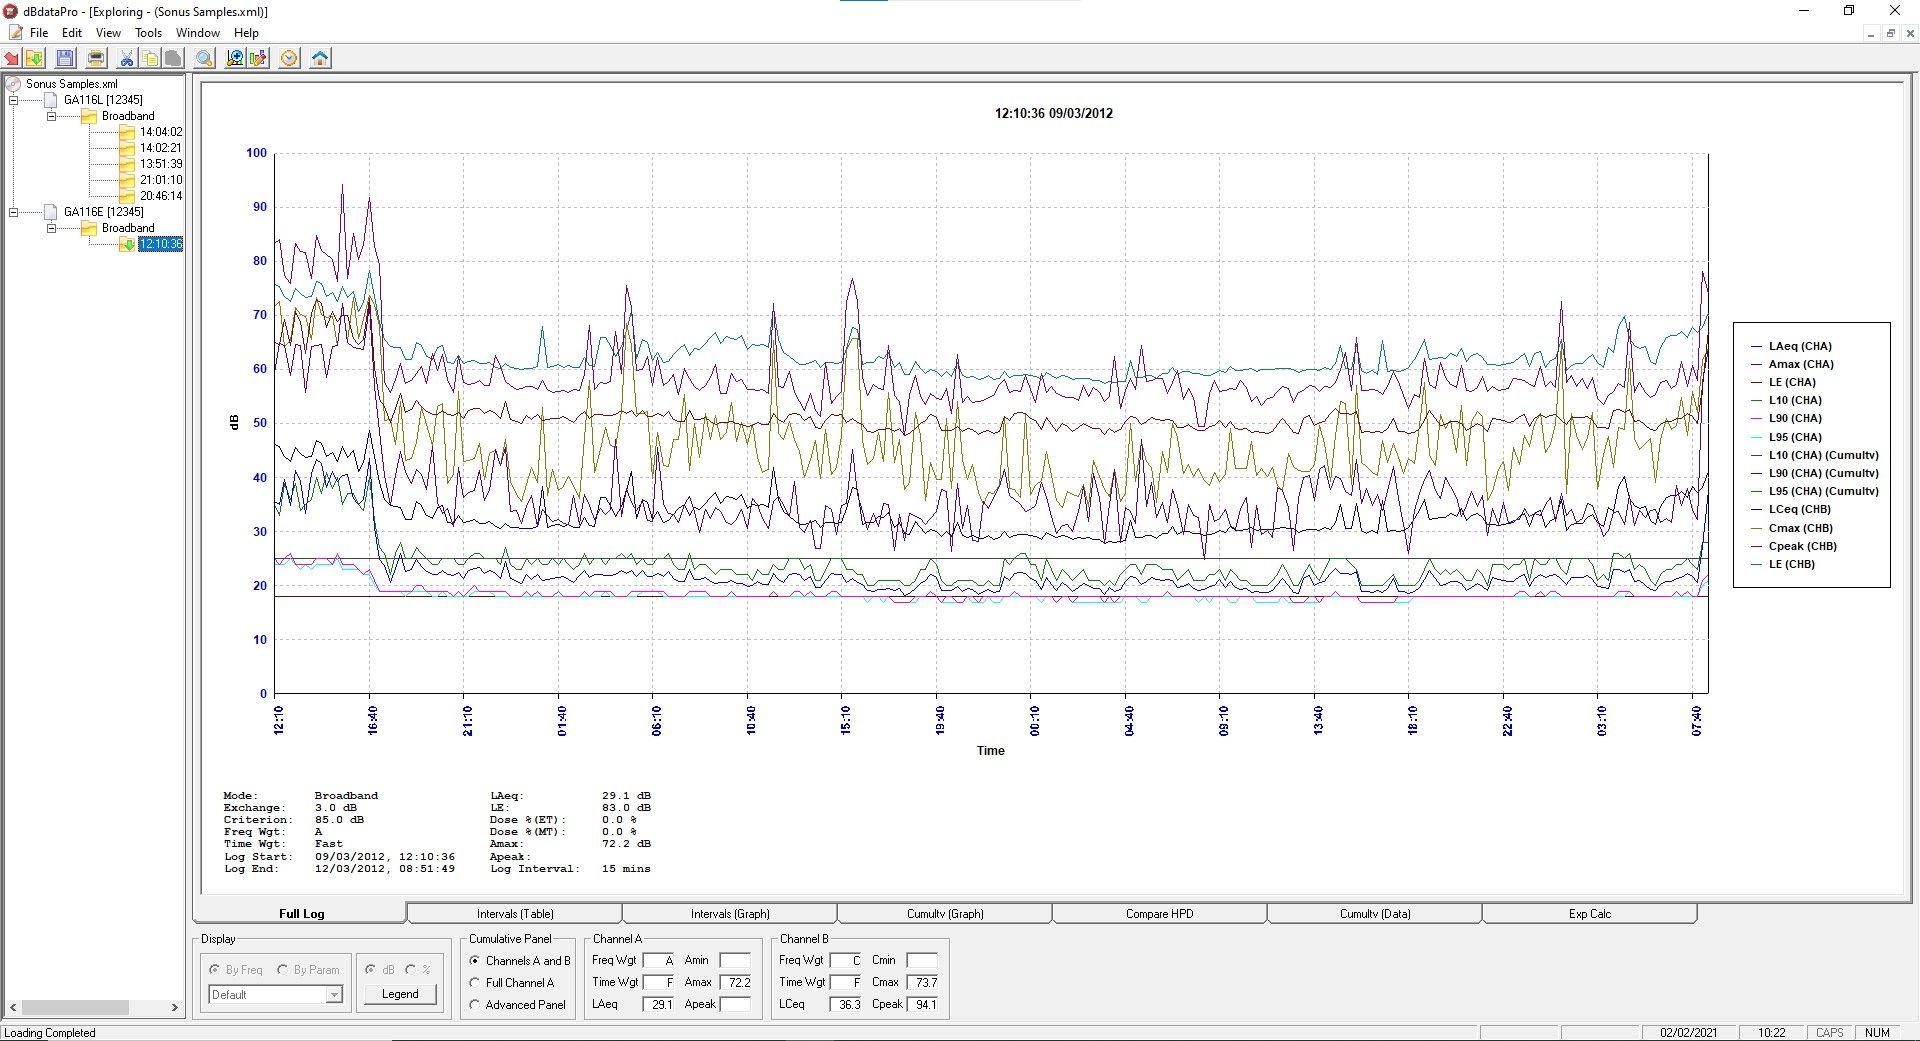Collapse the GA116L [12345] tree node
This screenshot has height=1041, width=1920.
pos(14,100)
